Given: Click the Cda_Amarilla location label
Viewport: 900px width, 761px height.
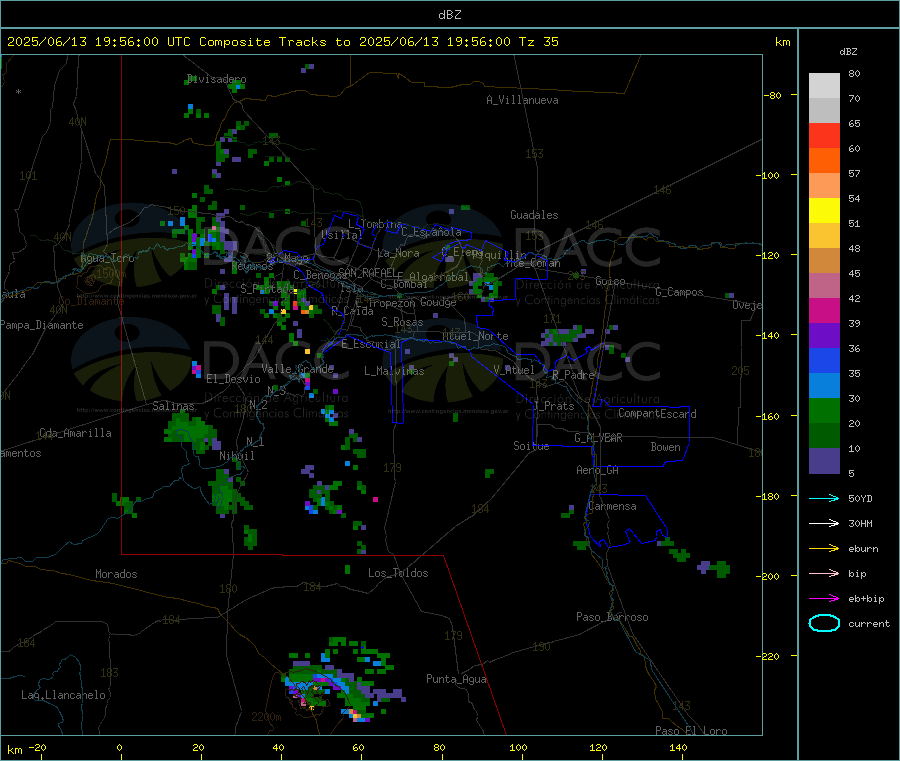Looking at the screenshot, I should [76, 433].
